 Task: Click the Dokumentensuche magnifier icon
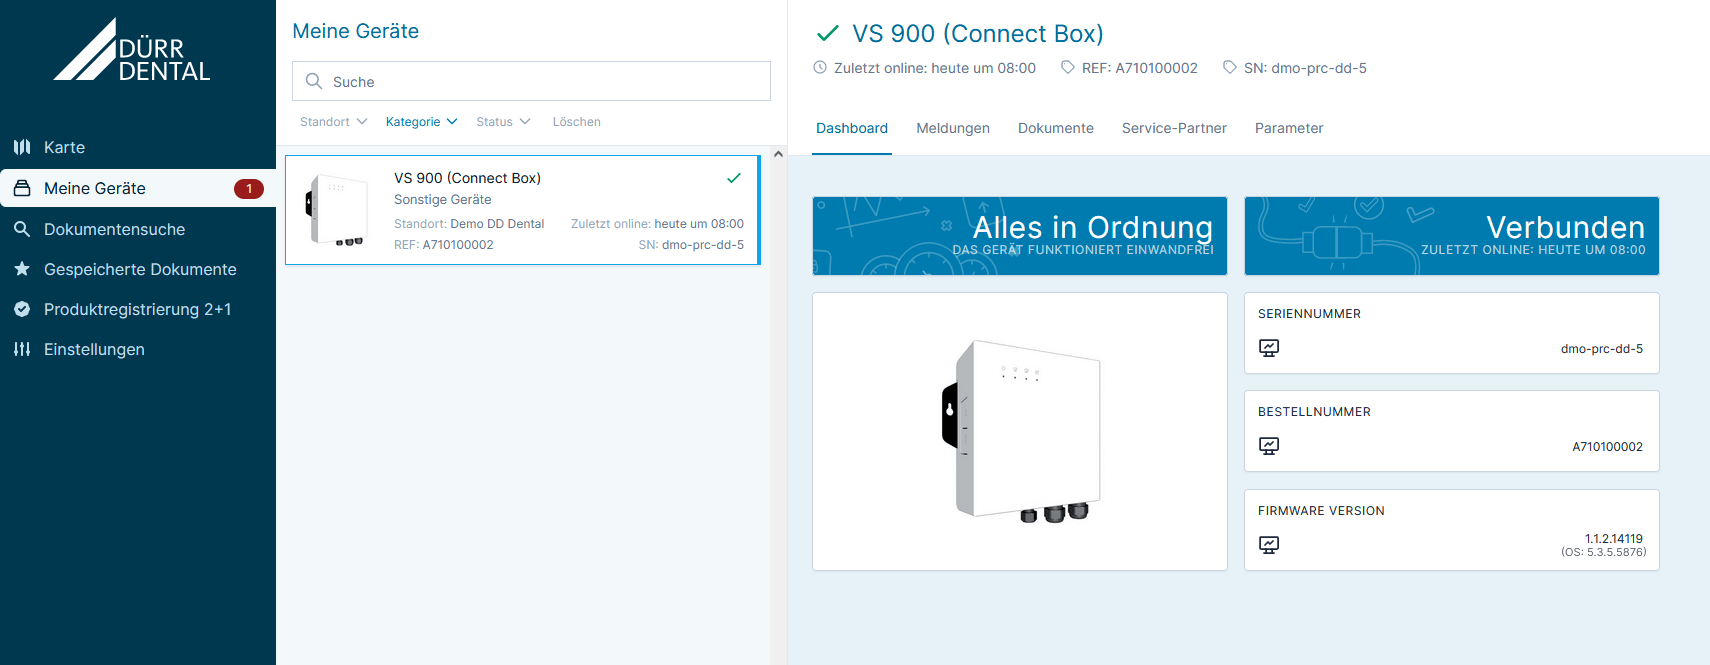point(22,229)
